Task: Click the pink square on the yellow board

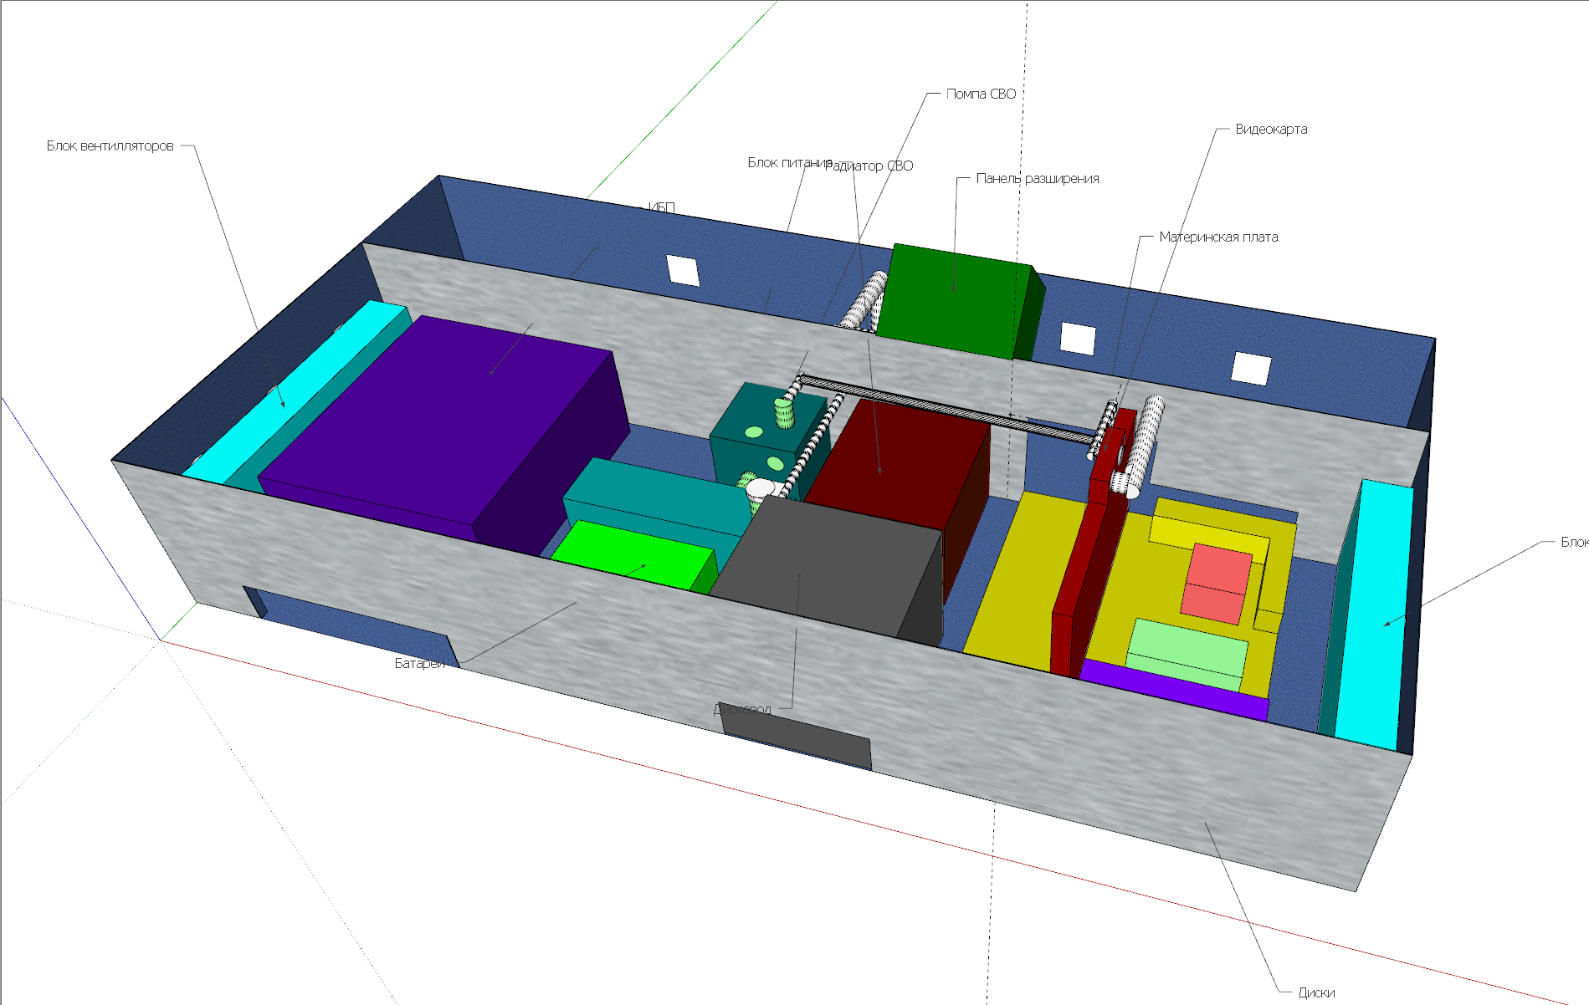Action: click(1217, 583)
